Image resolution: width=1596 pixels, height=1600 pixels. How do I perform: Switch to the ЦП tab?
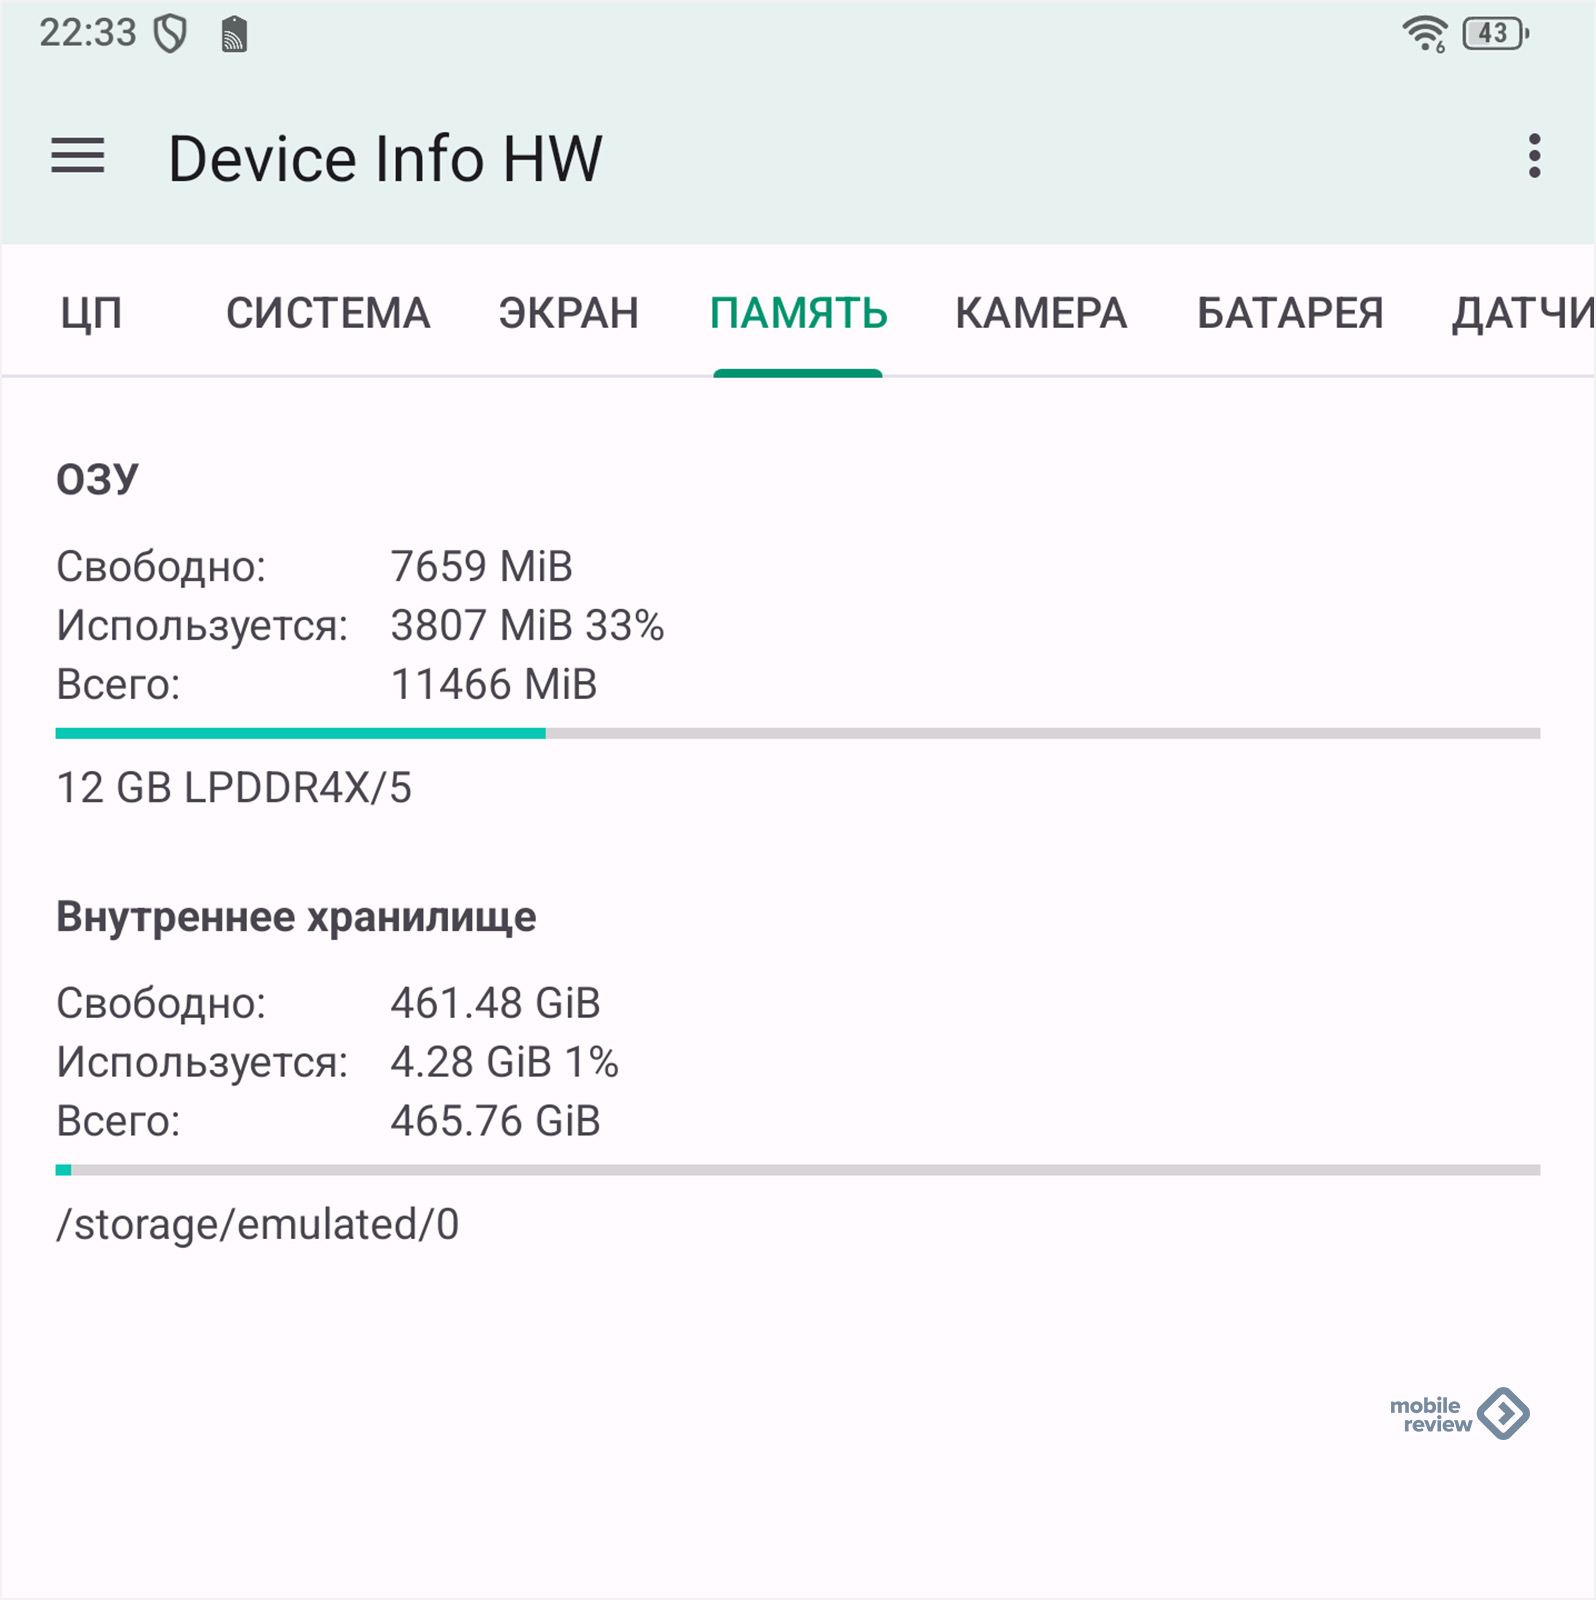(x=91, y=313)
